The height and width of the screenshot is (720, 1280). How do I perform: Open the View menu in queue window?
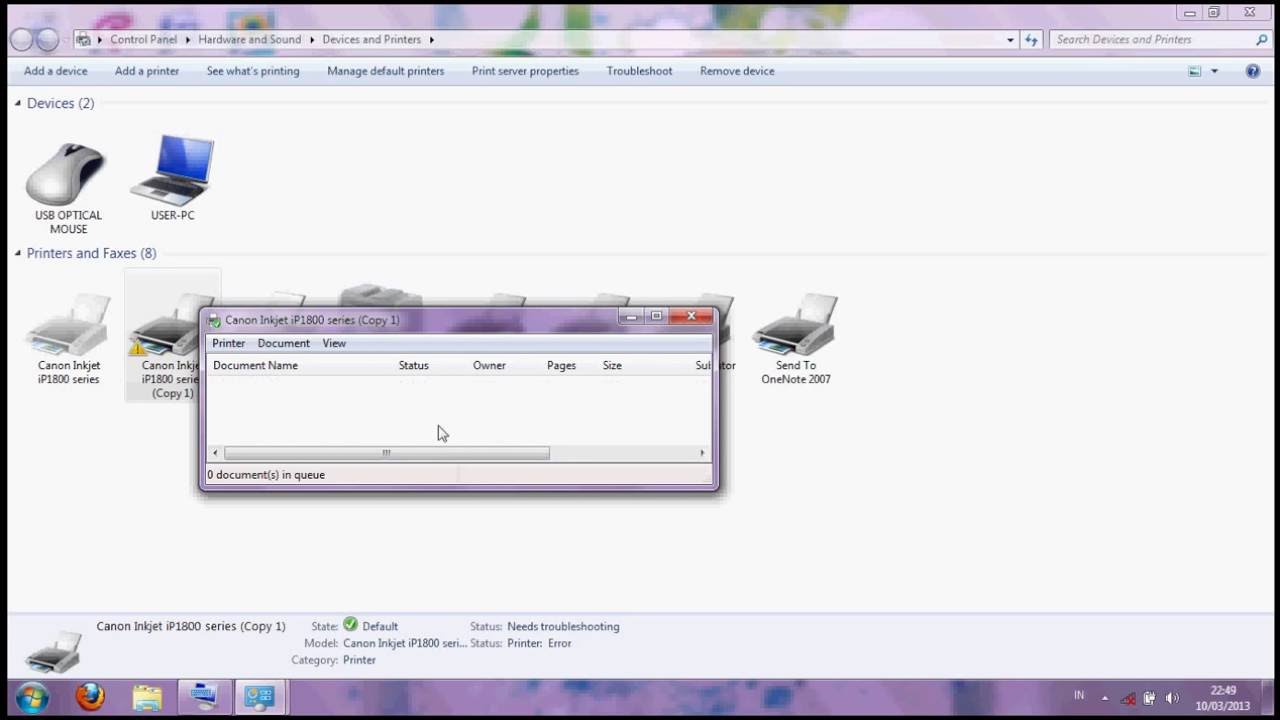[334, 343]
